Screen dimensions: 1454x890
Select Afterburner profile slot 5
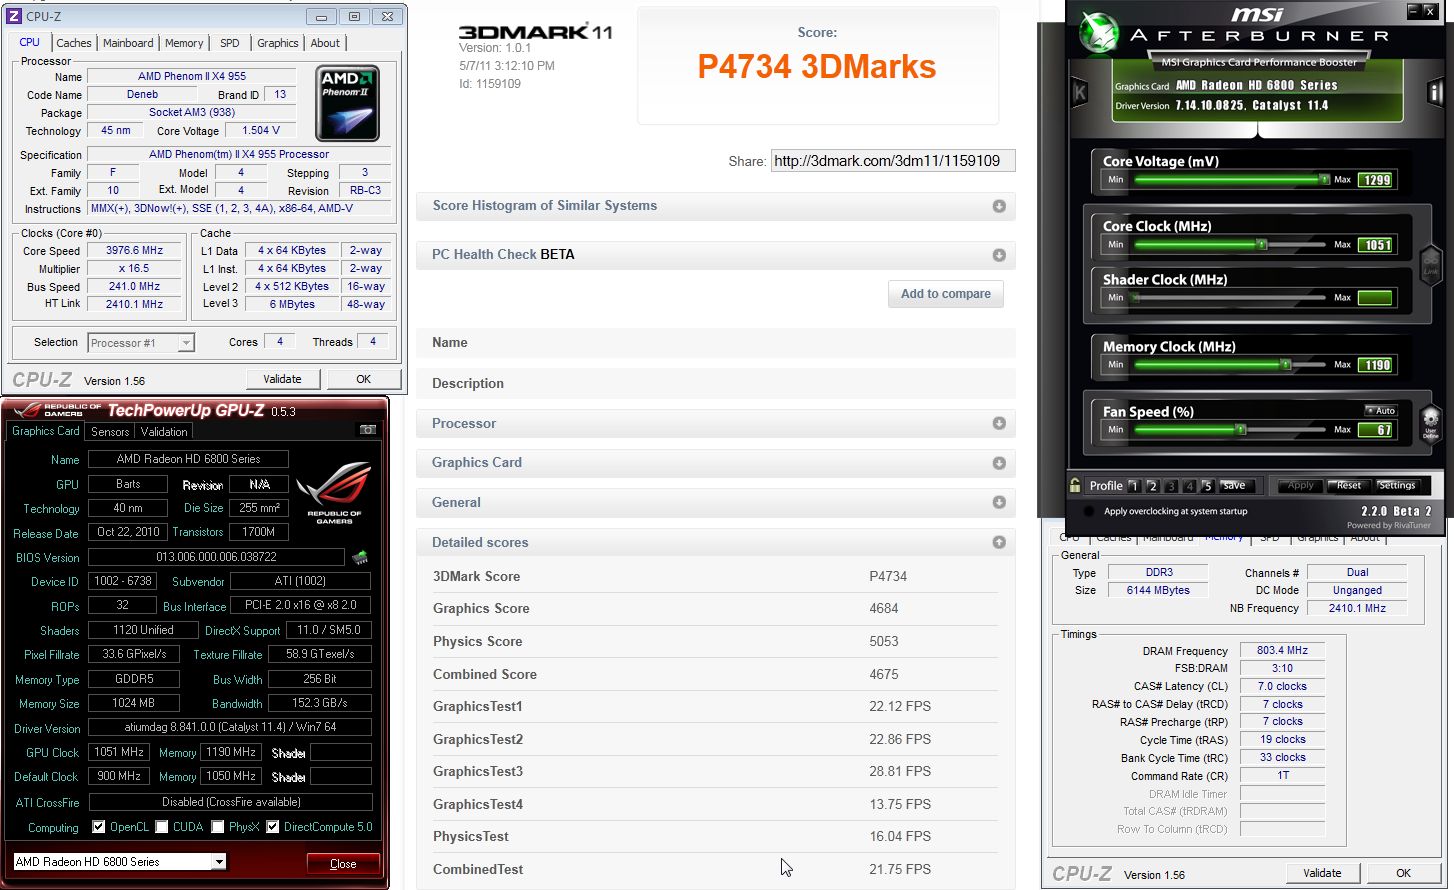click(x=1207, y=486)
